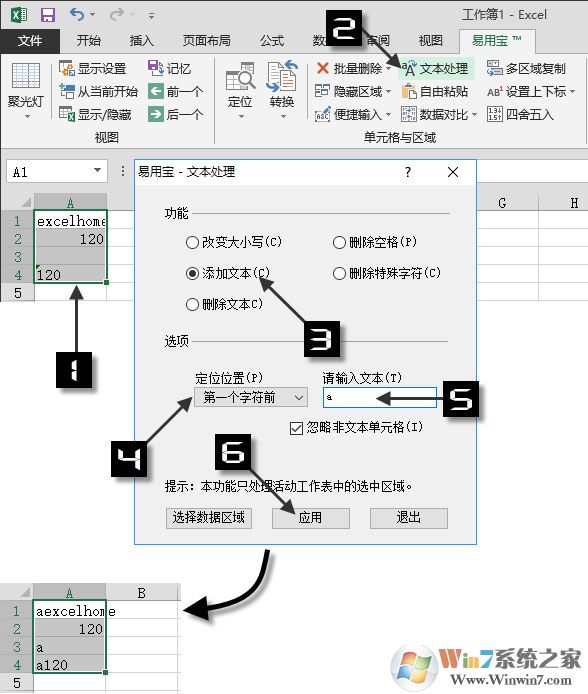This screenshot has height=694, width=588.
Task: Expand the Name Box dropdown arrow
Action: [x=97, y=171]
